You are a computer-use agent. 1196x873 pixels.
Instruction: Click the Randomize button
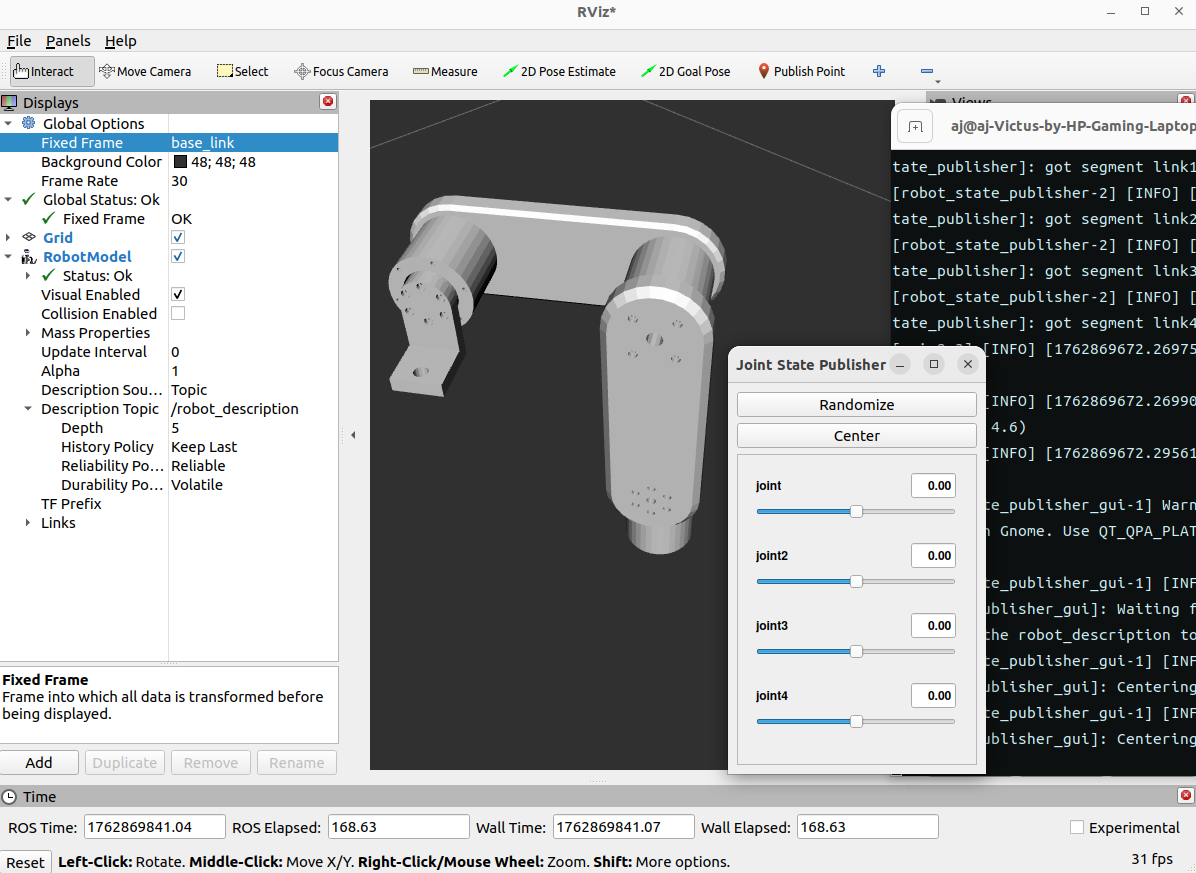click(x=857, y=404)
